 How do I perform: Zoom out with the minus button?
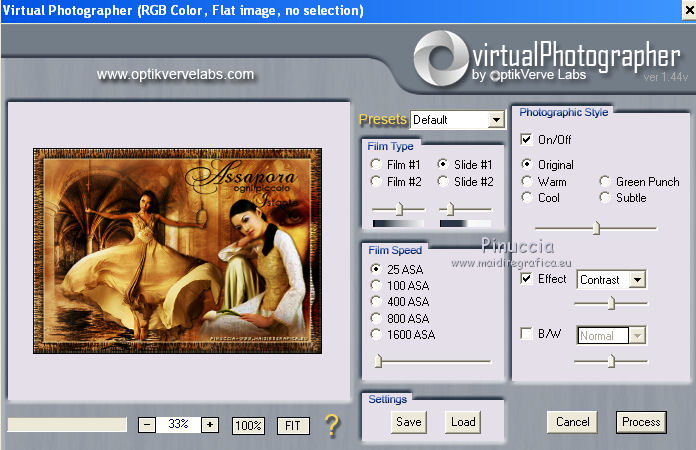(146, 425)
